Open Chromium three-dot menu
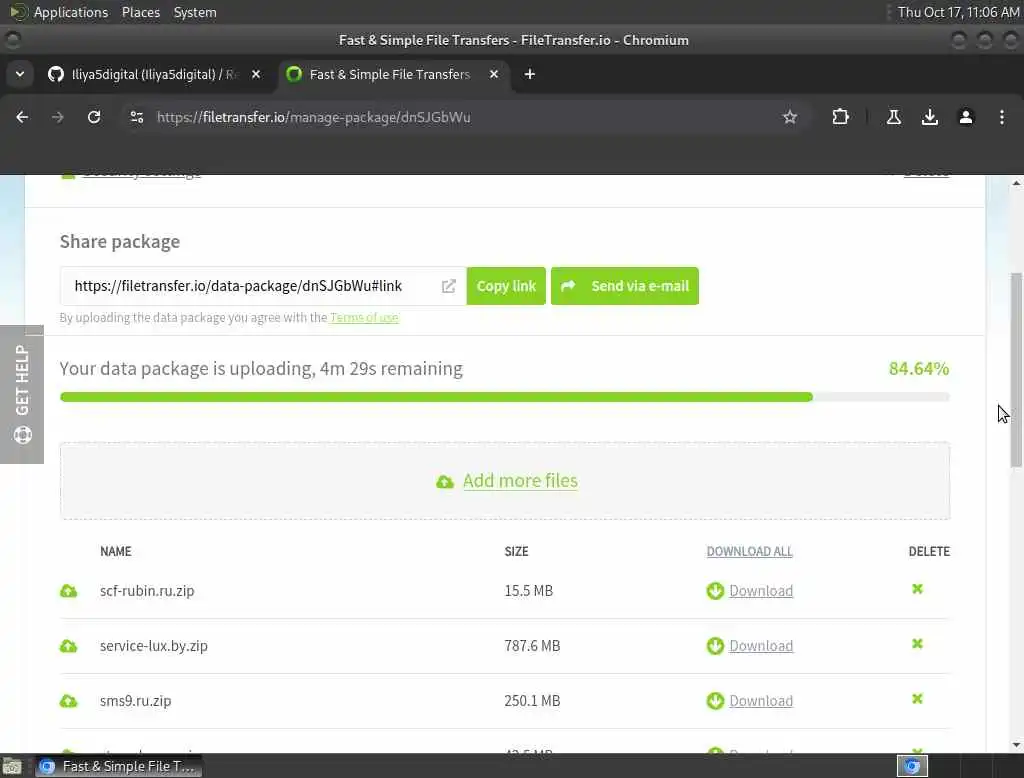Screen dimensions: 1024x778 tap(1001, 117)
